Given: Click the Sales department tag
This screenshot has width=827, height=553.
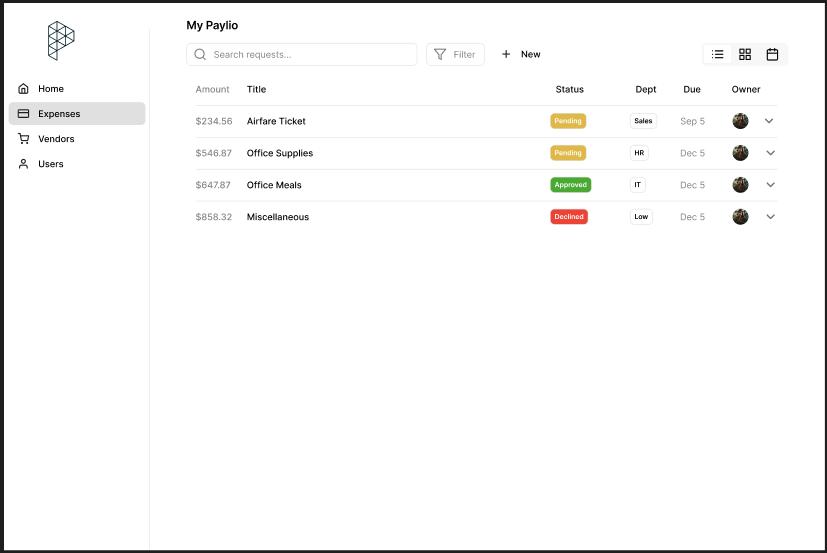Looking at the screenshot, I should [643, 121].
